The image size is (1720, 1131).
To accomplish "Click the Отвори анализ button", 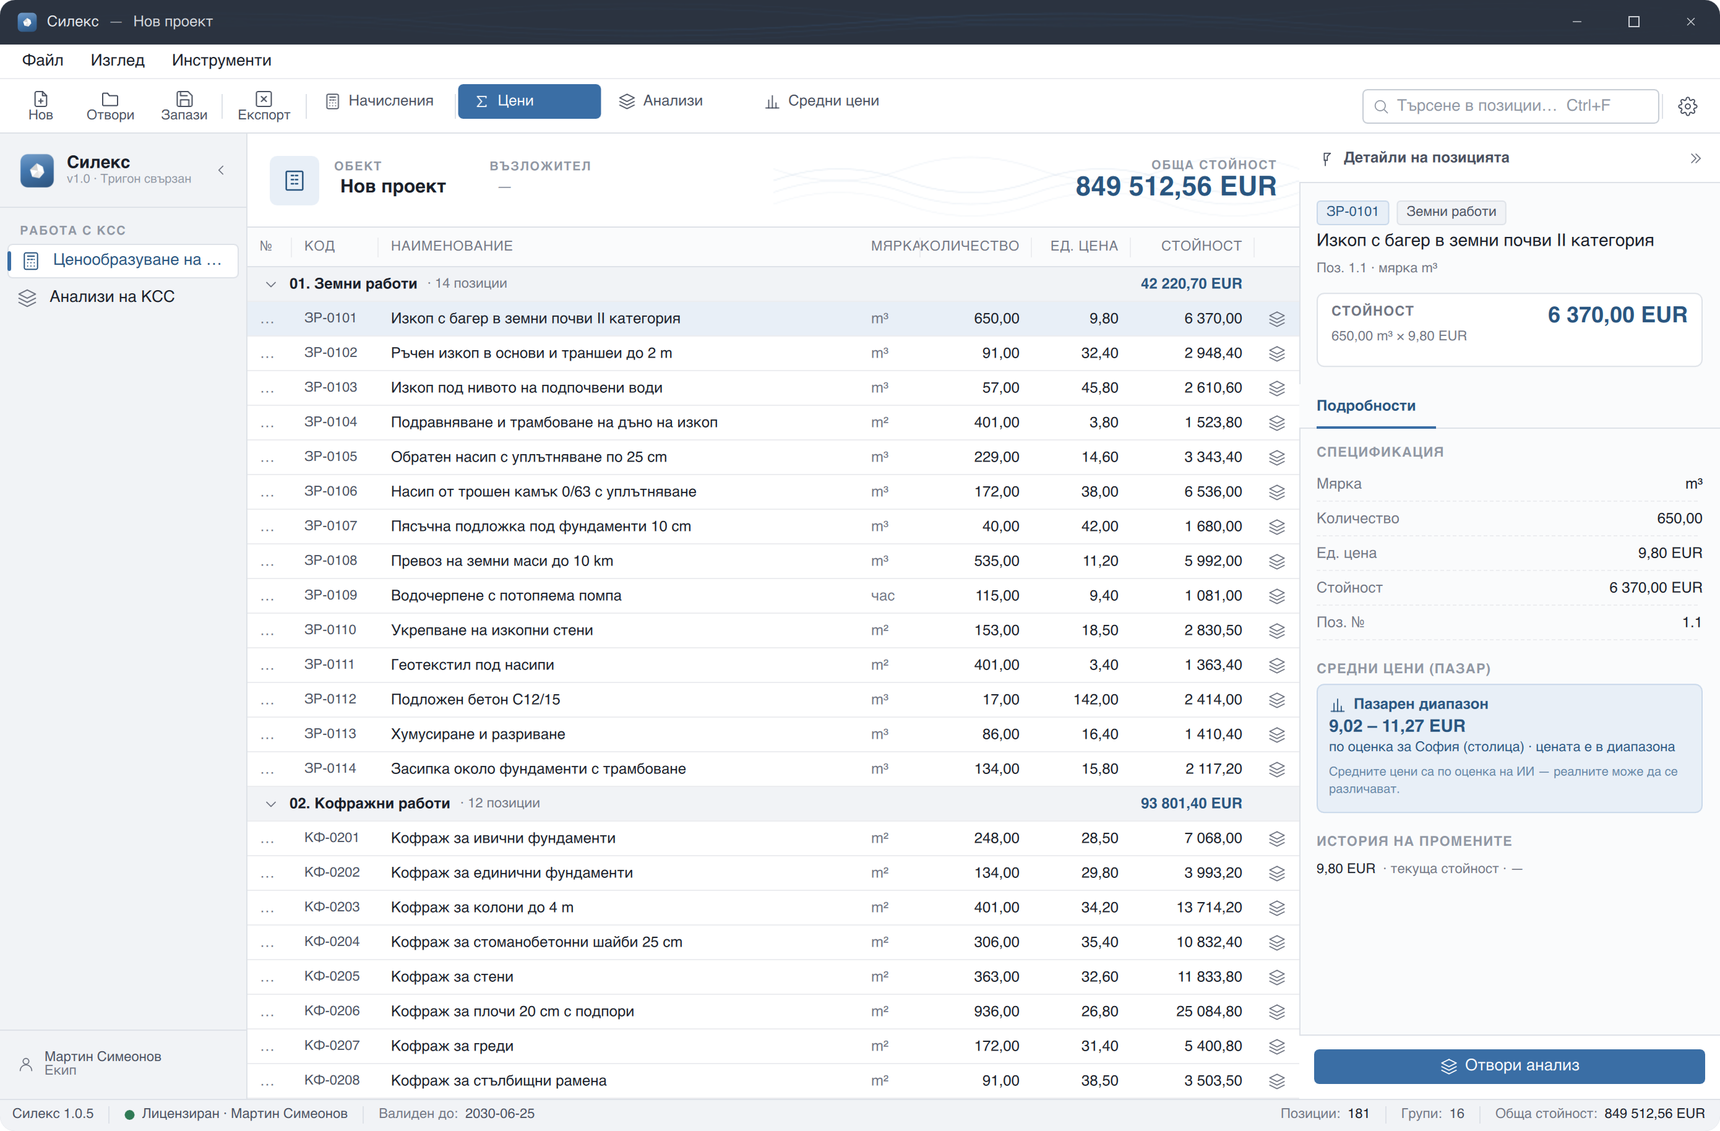I will (1509, 1066).
